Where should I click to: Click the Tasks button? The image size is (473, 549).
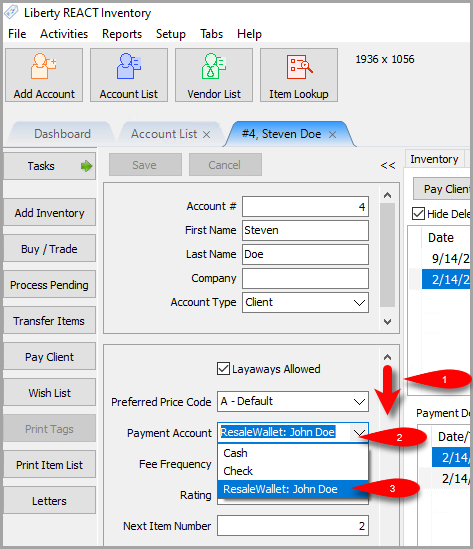(49, 166)
